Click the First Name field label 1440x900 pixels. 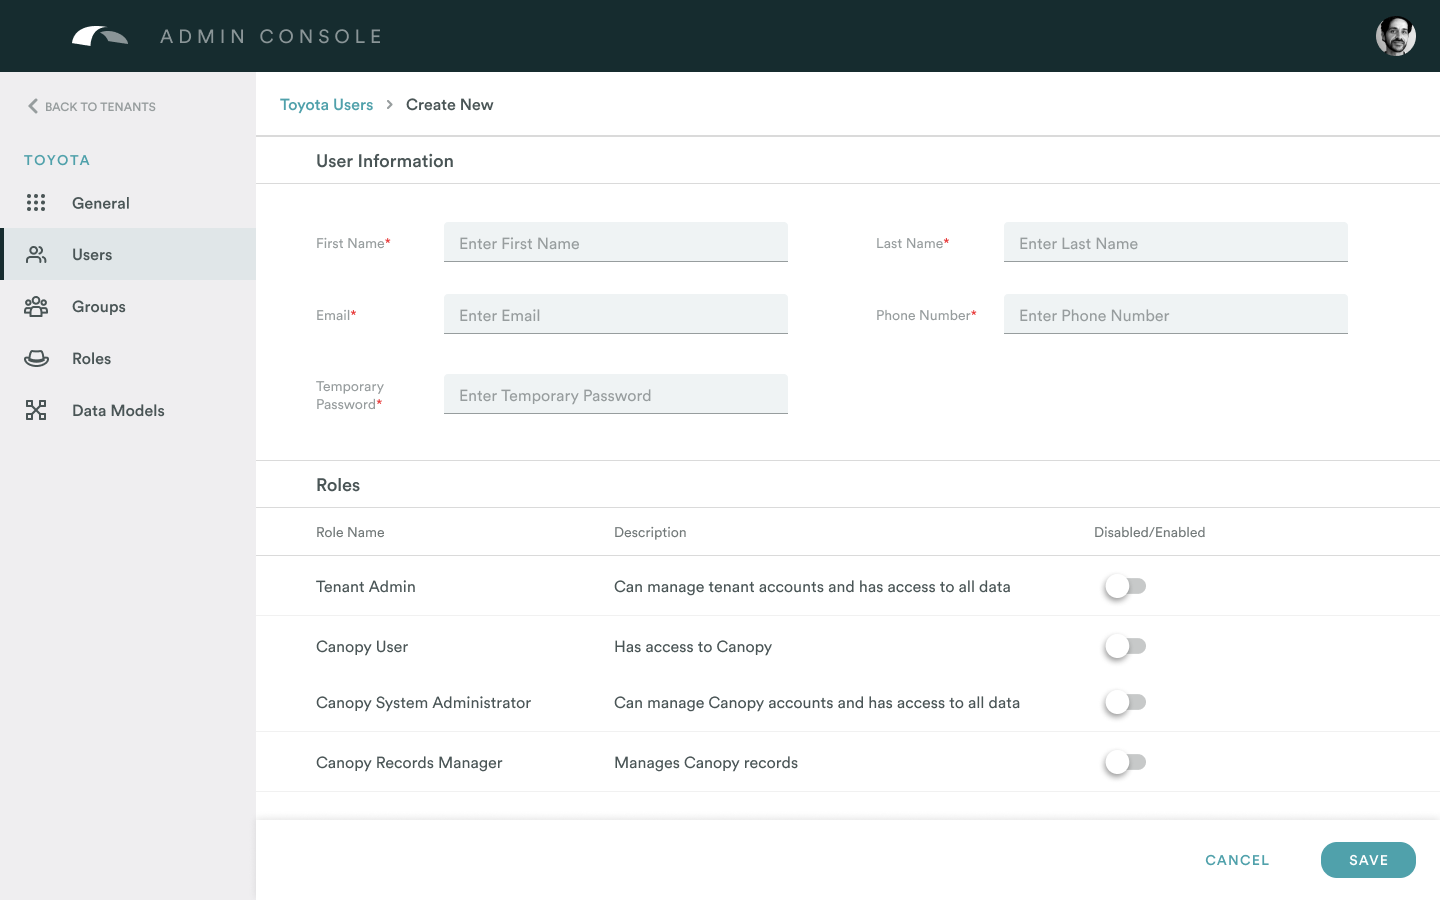(353, 243)
